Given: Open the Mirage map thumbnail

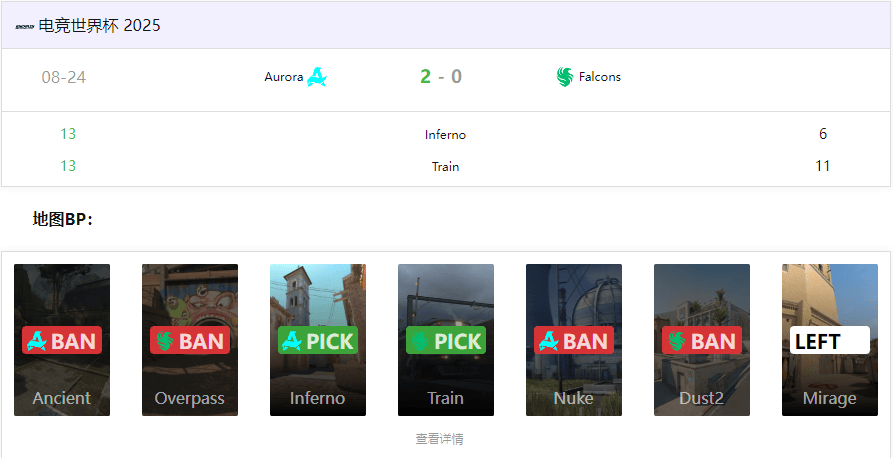Looking at the screenshot, I should tap(830, 340).
